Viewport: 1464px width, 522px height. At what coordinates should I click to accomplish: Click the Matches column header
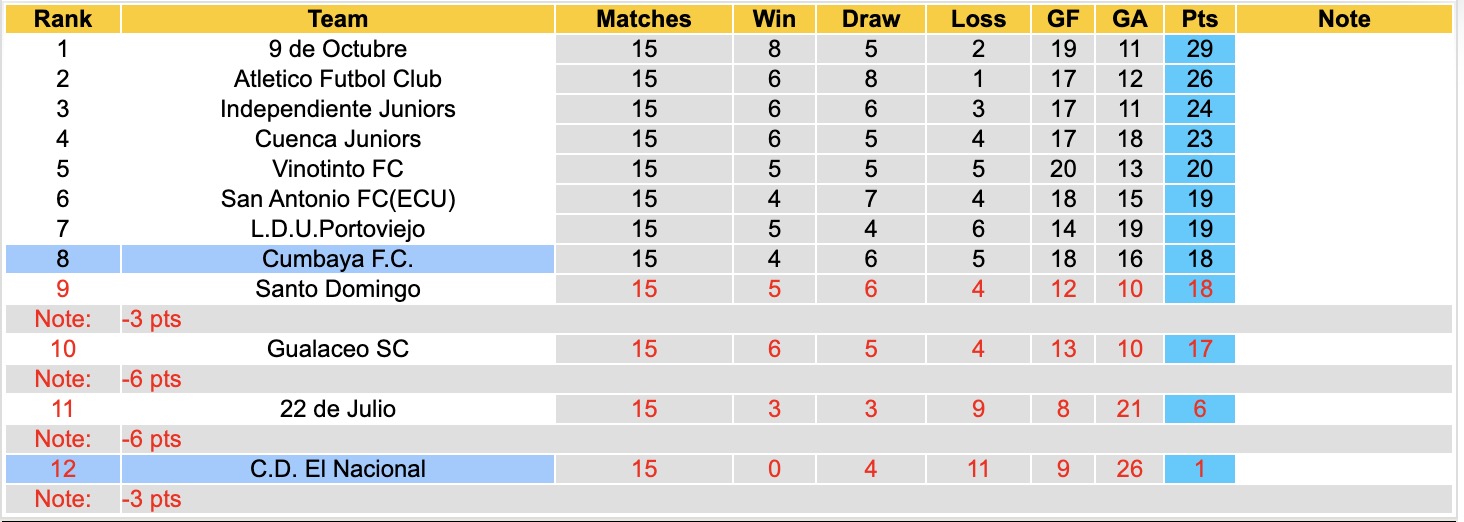(644, 19)
